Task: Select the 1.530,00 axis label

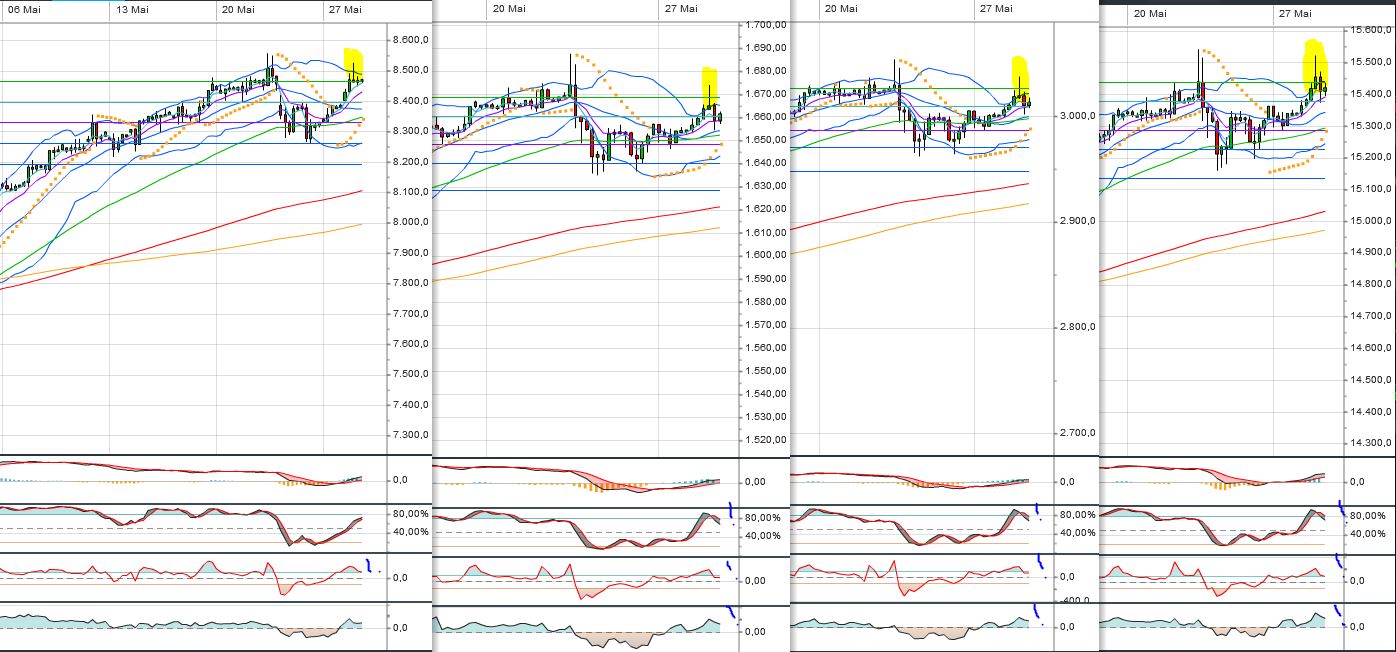Action: (x=766, y=417)
